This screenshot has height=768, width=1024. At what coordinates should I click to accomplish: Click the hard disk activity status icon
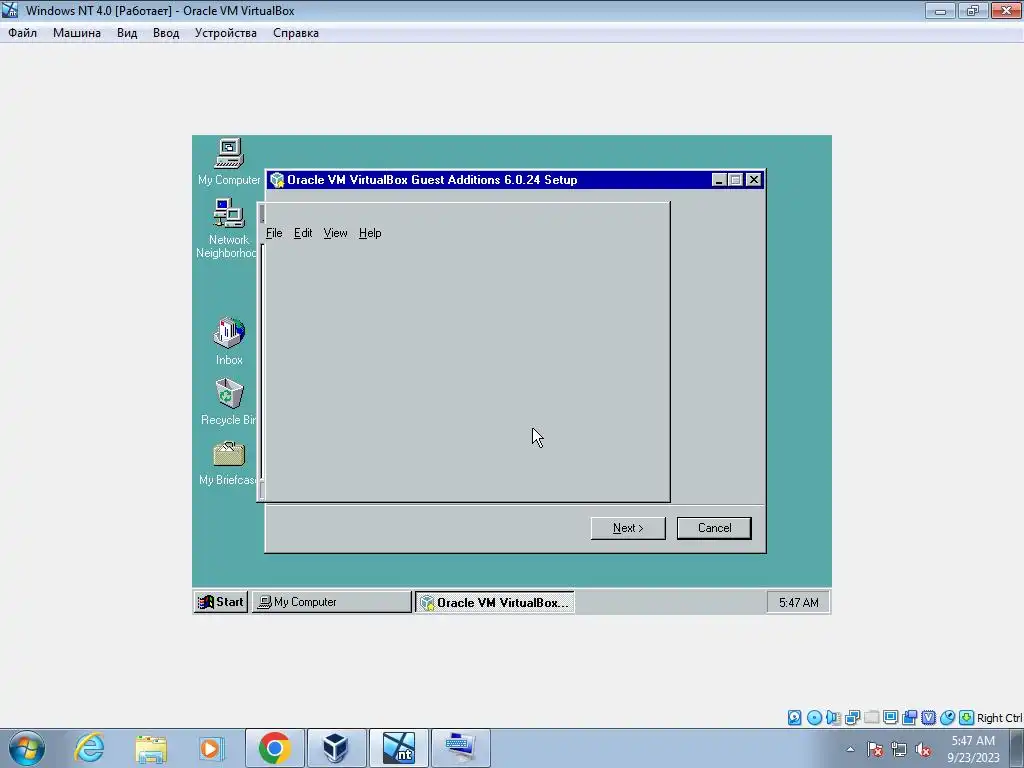click(794, 718)
